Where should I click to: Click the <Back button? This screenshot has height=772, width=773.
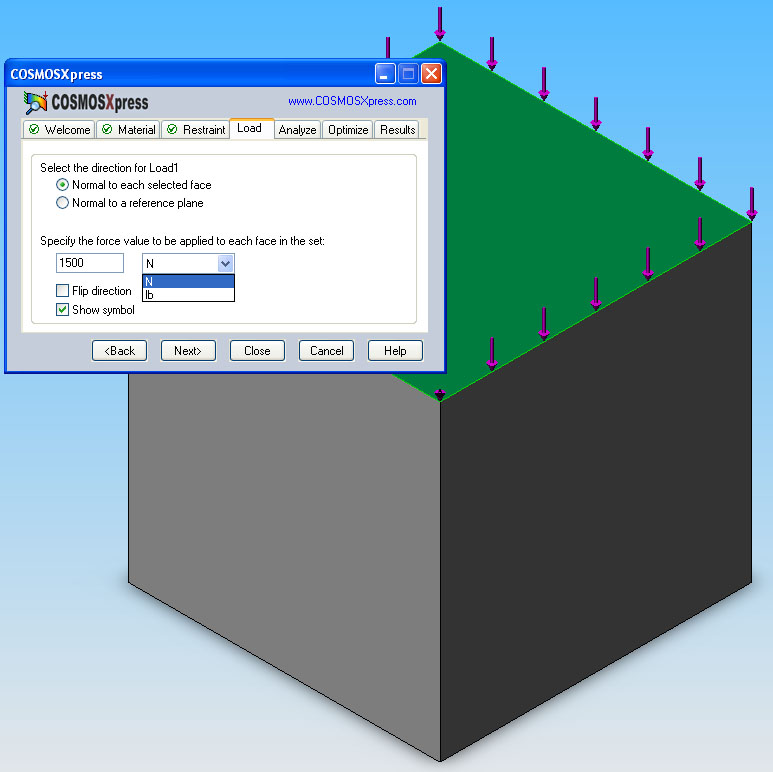pos(119,351)
